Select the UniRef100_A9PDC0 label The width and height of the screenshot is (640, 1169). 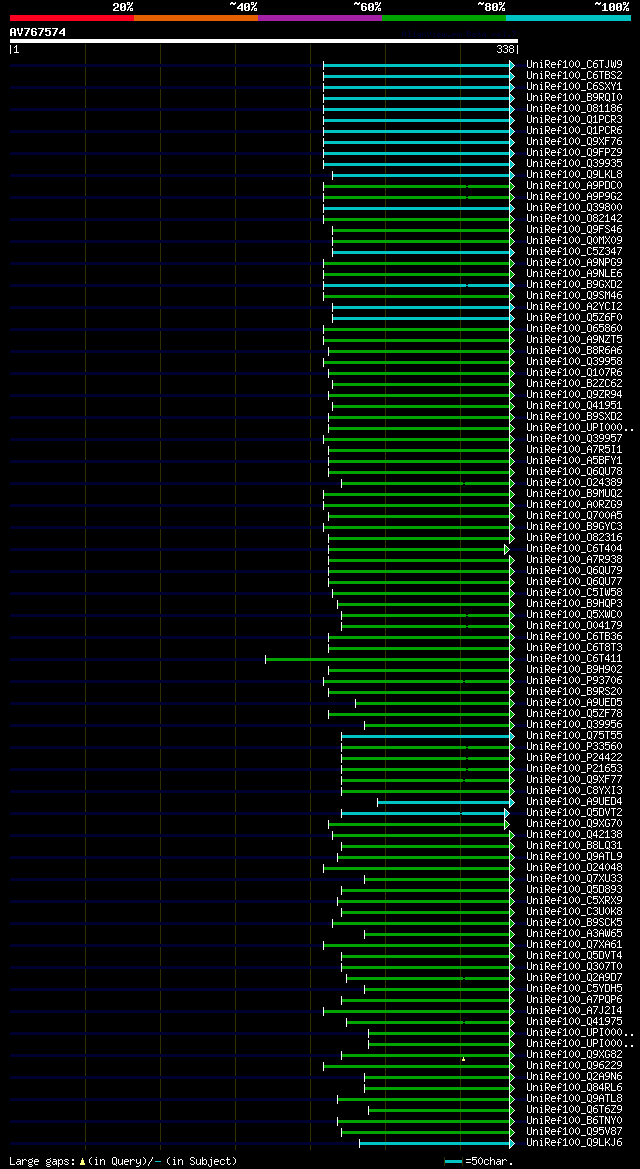pos(574,186)
